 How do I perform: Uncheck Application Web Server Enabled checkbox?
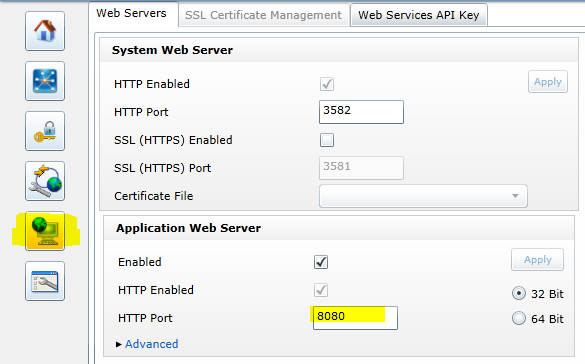(321, 262)
